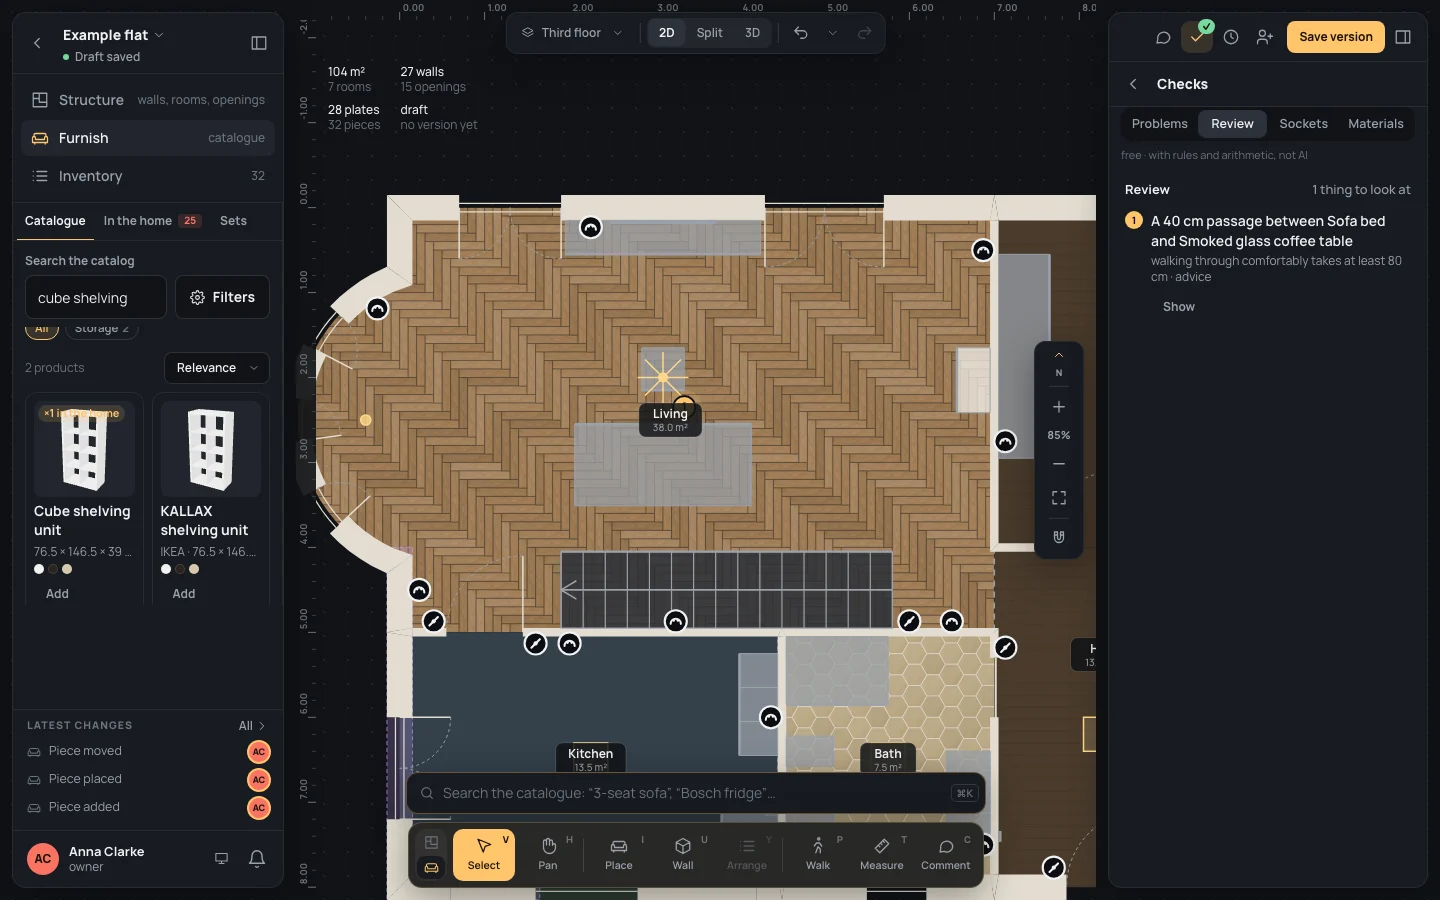Image resolution: width=1440 pixels, height=900 pixels.
Task: Open the Comment tool
Action: [946, 854]
